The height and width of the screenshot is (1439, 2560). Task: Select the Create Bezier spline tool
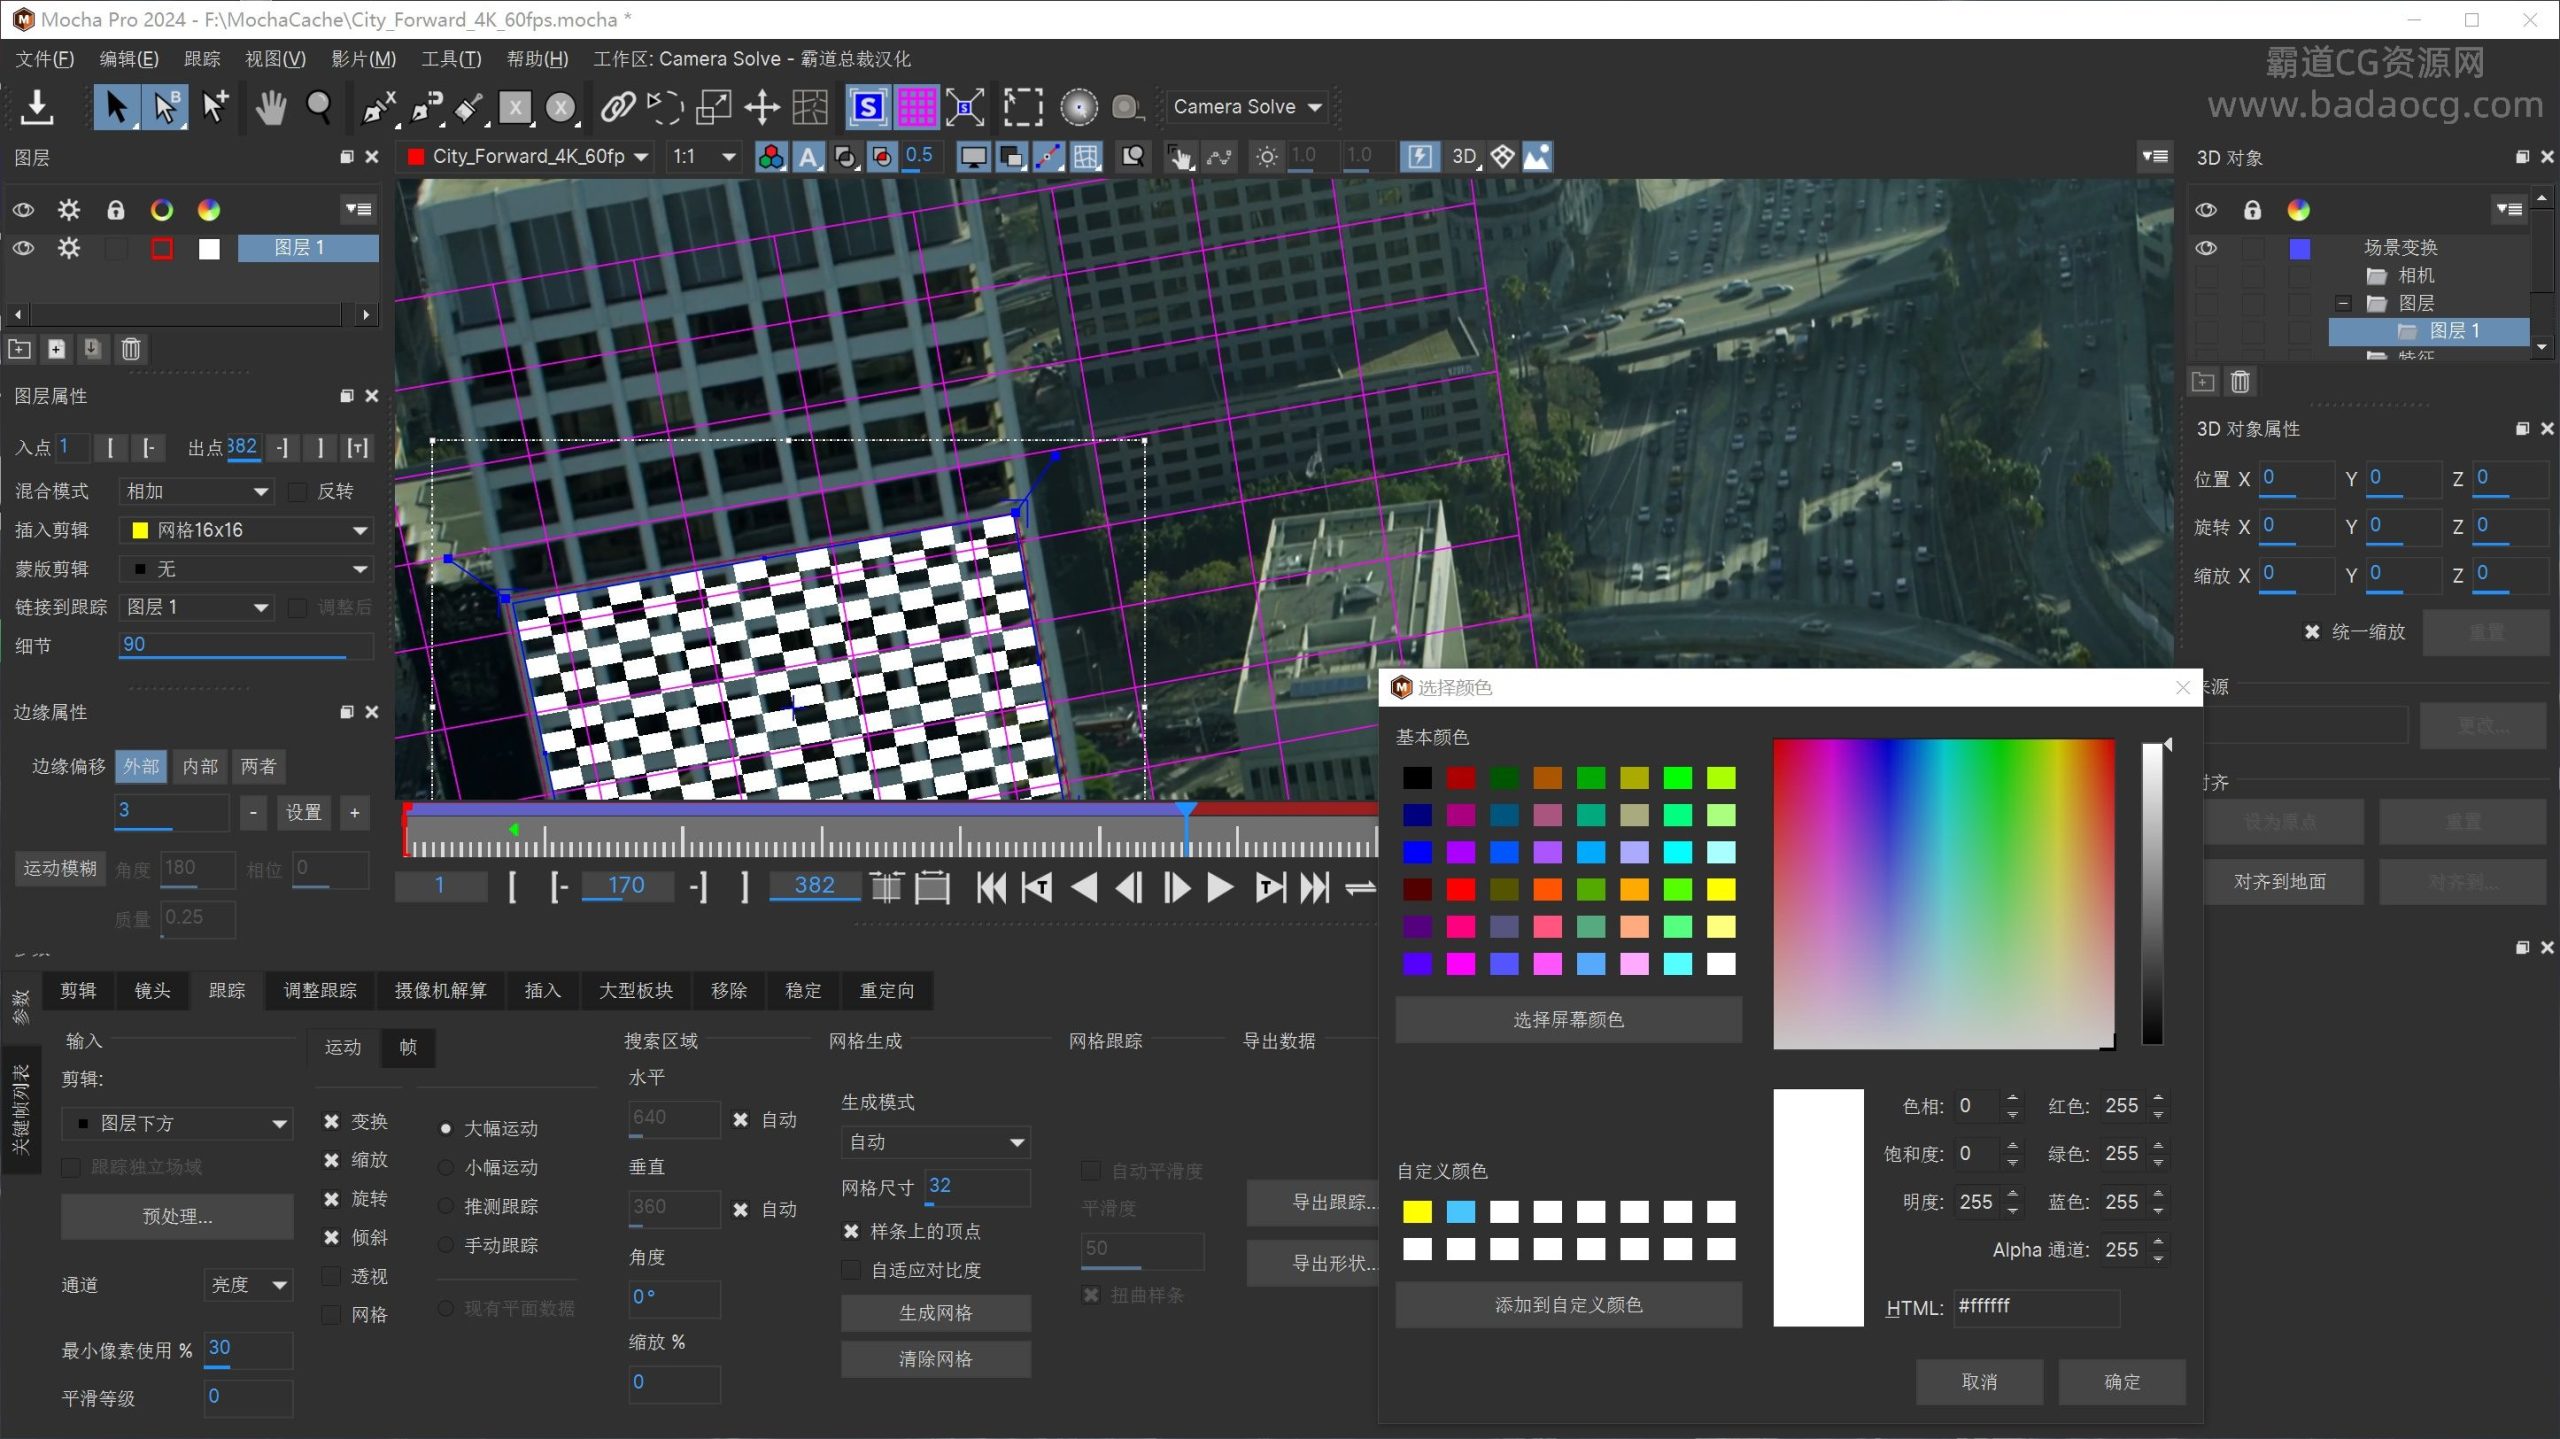click(427, 106)
